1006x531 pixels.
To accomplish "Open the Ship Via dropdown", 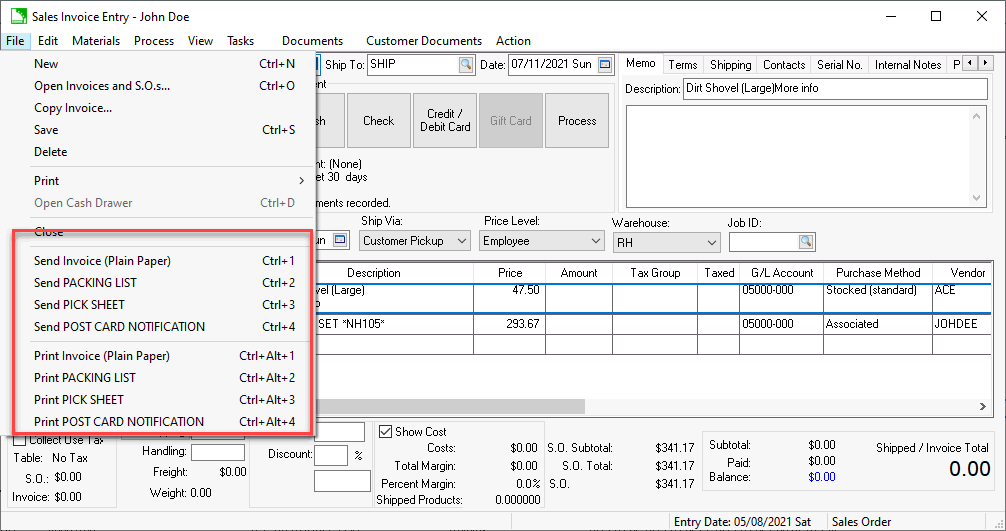I will (x=461, y=241).
